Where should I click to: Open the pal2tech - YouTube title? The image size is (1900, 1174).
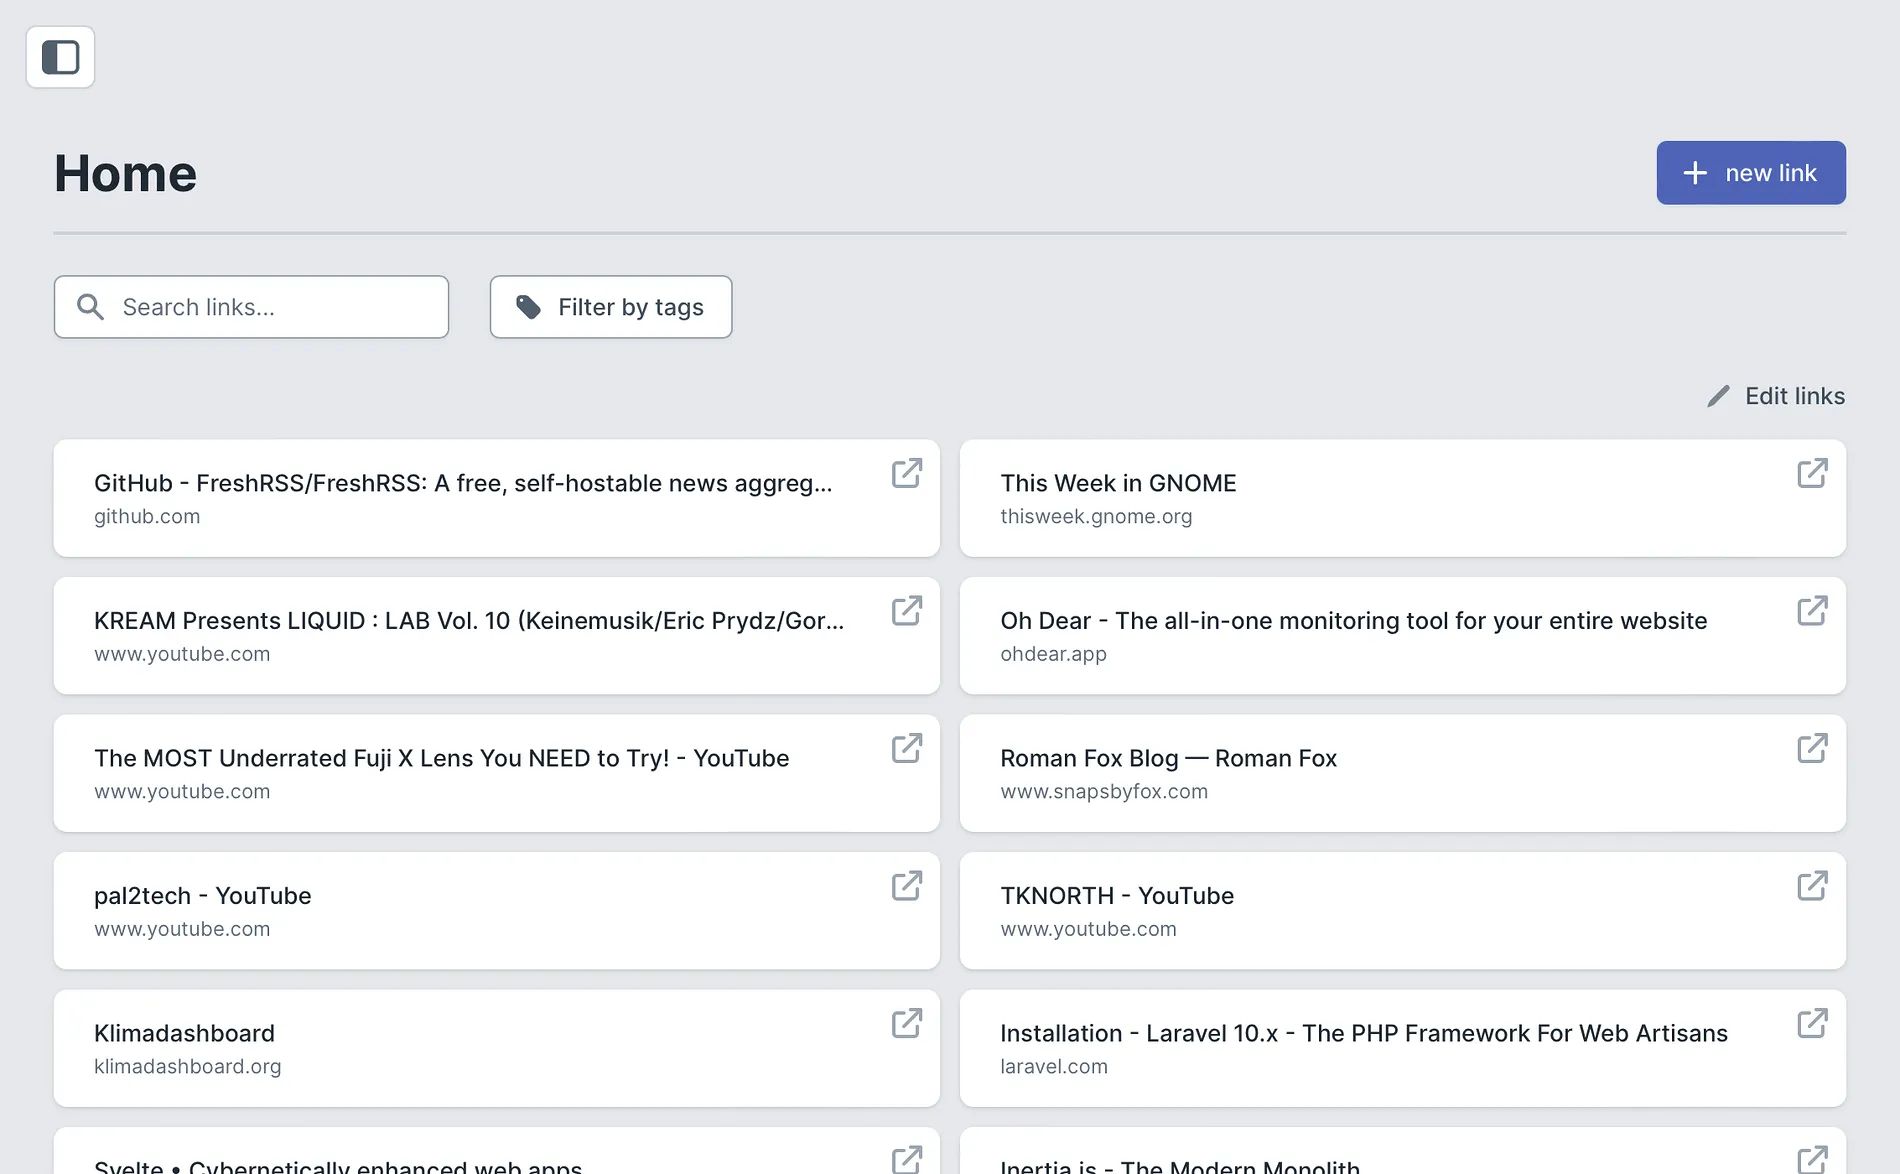[203, 896]
